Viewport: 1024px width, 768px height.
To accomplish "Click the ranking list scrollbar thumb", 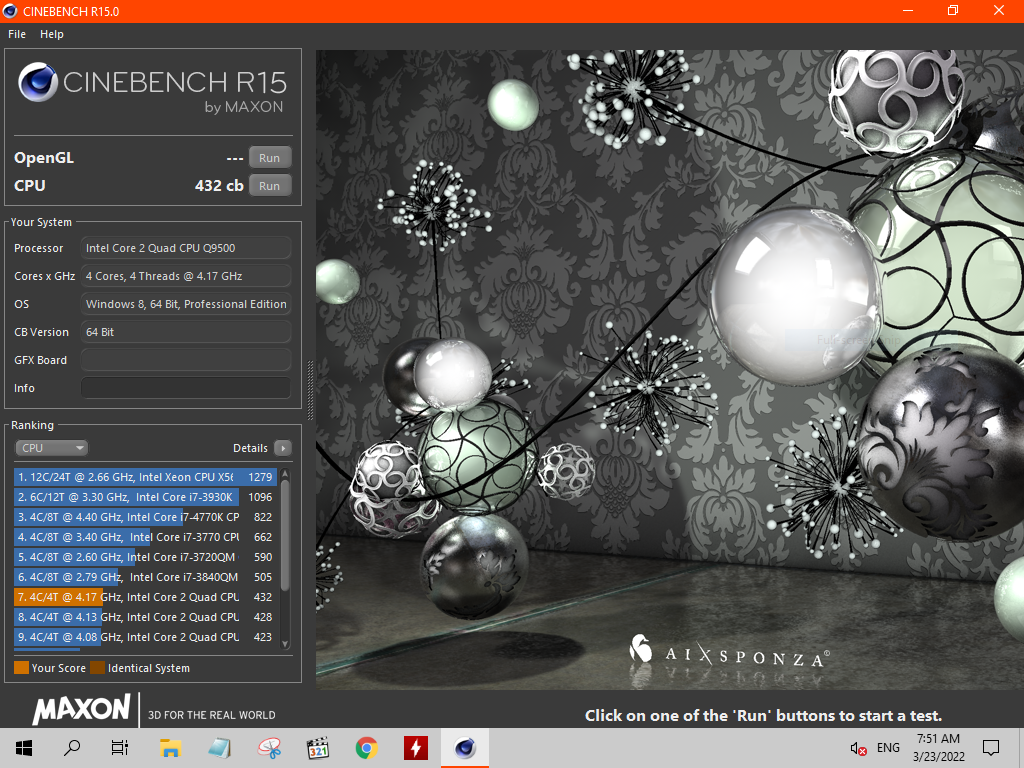I will click(x=285, y=536).
